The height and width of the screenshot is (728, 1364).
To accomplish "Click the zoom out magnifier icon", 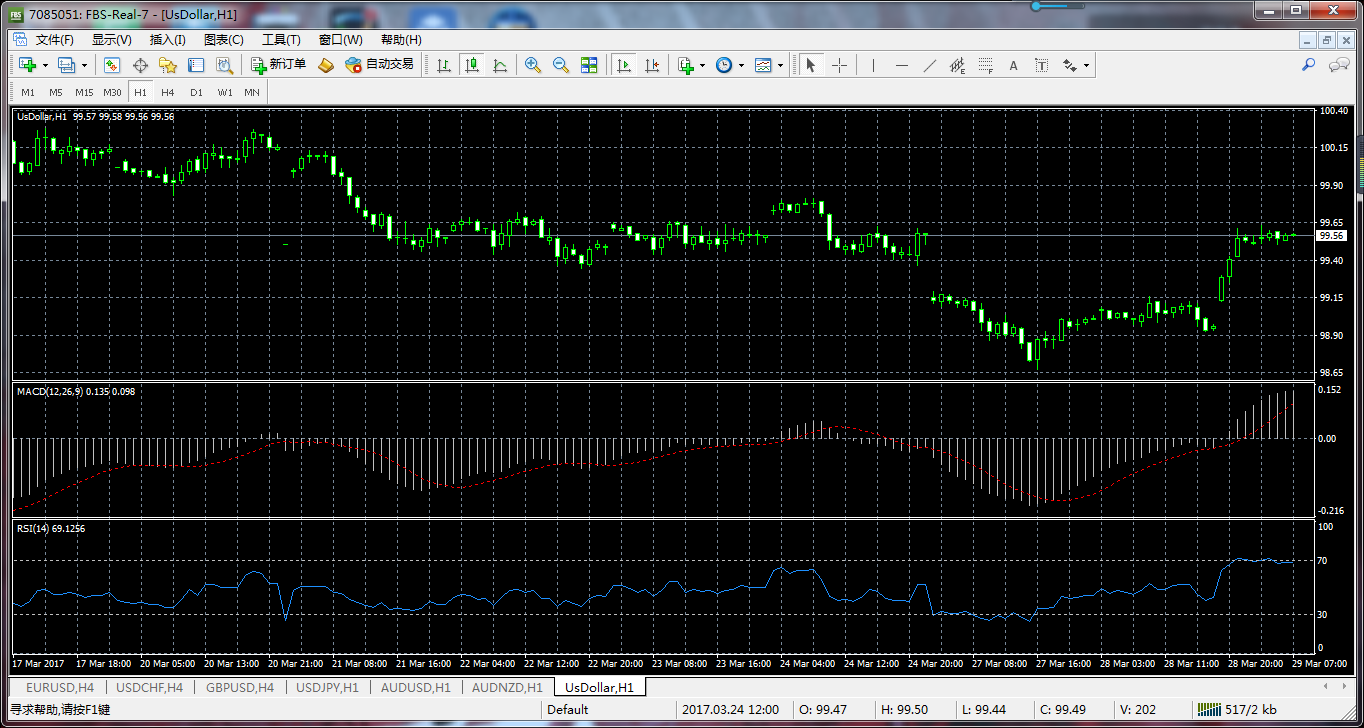I will click(561, 65).
